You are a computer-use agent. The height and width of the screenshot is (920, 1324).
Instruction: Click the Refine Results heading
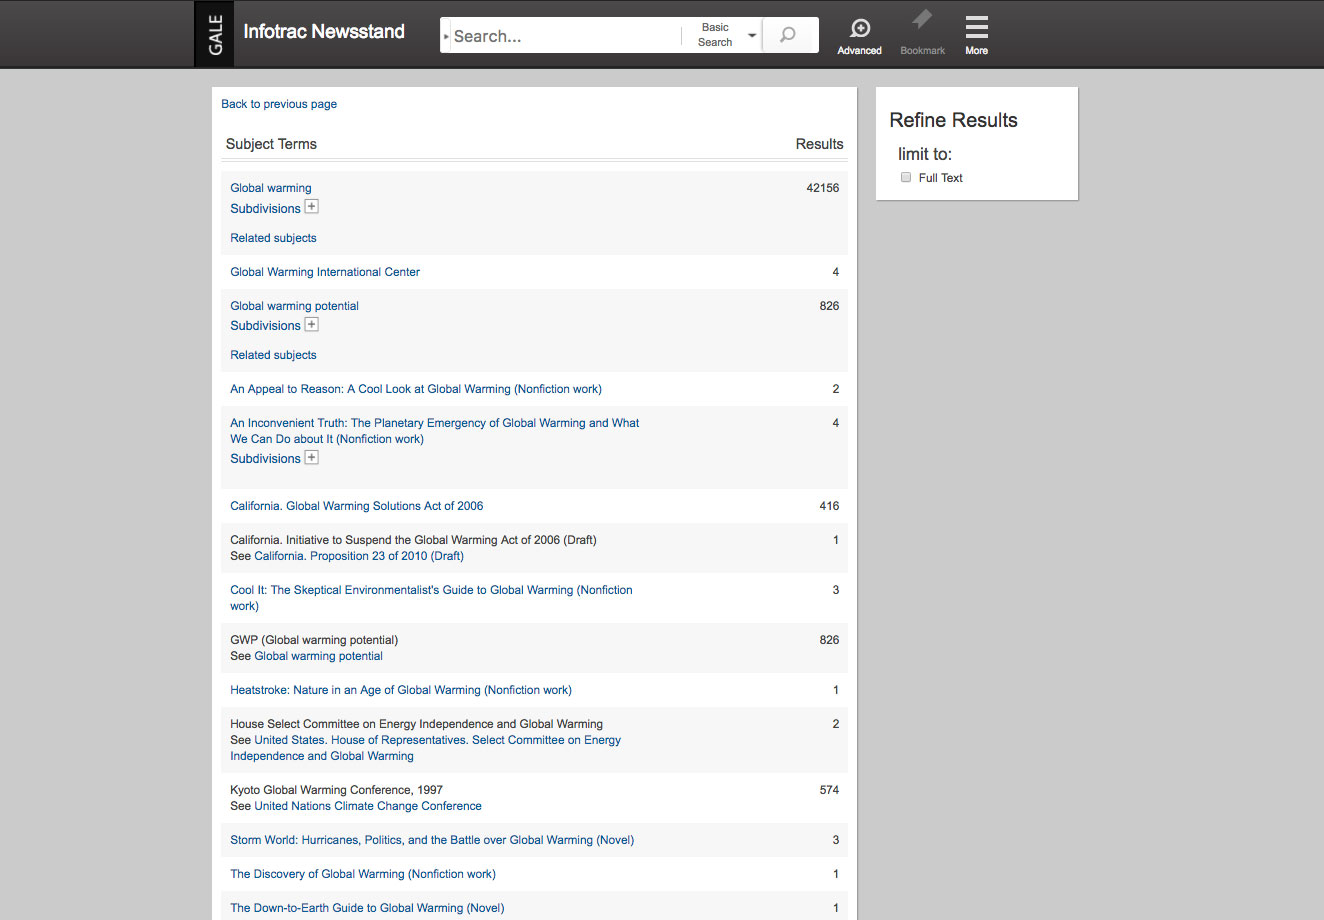click(x=953, y=120)
